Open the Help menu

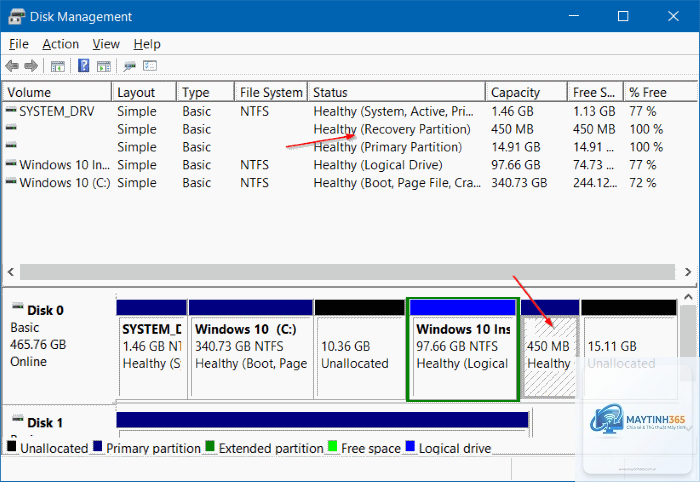[x=147, y=44]
